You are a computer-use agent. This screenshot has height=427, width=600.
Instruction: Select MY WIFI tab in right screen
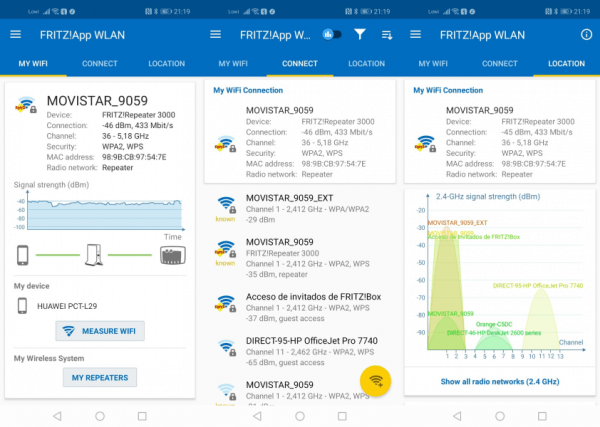433,64
